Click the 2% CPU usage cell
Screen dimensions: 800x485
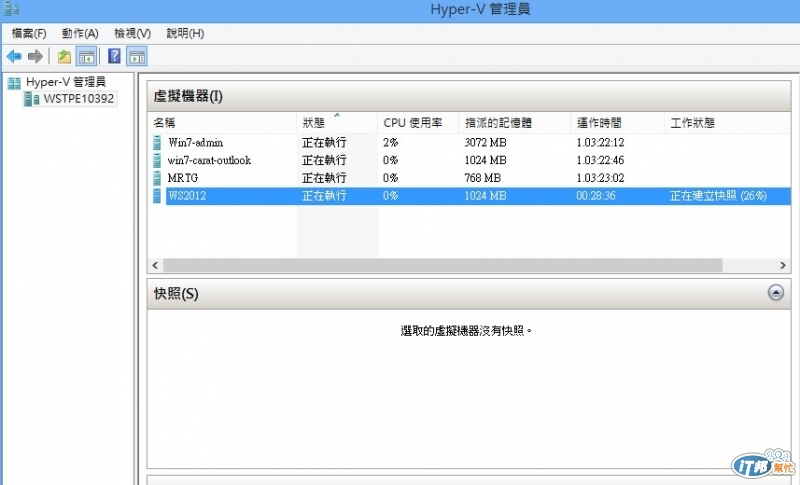coord(390,142)
